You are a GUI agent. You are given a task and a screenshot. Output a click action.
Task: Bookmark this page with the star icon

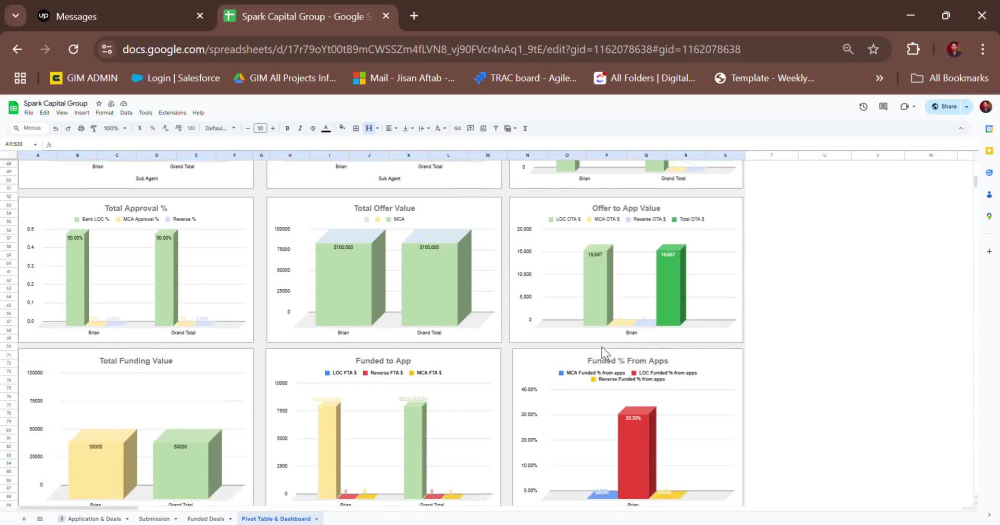(873, 49)
